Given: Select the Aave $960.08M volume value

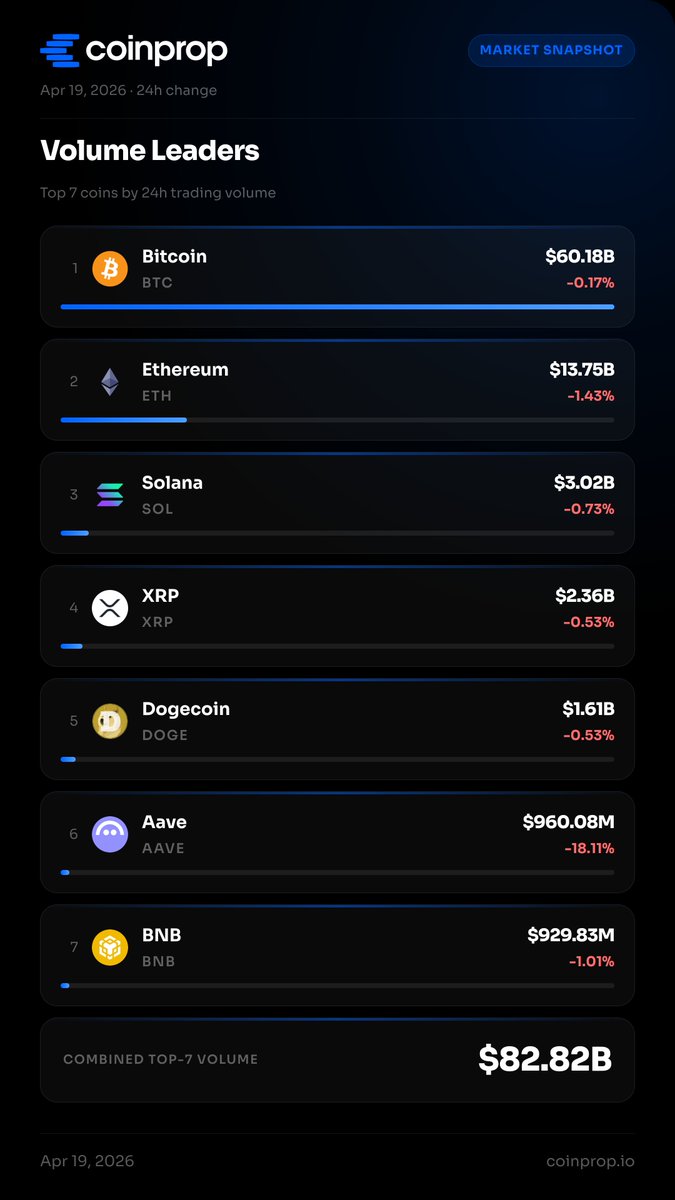Looking at the screenshot, I should 568,822.
